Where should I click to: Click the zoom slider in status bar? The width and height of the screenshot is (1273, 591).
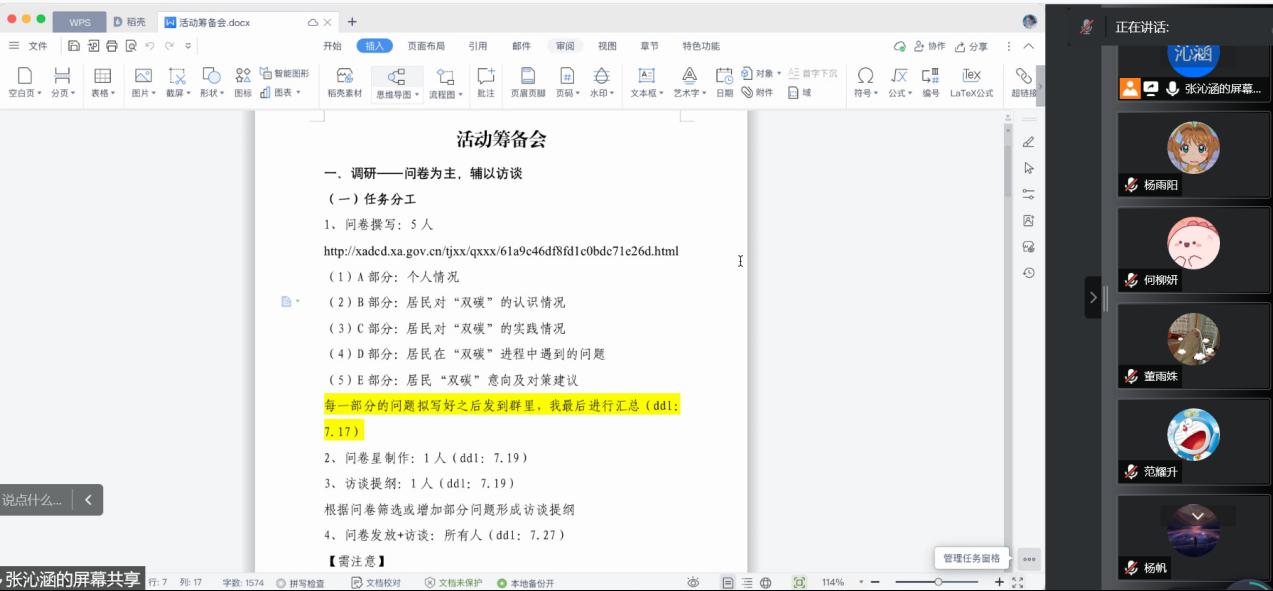click(x=938, y=582)
